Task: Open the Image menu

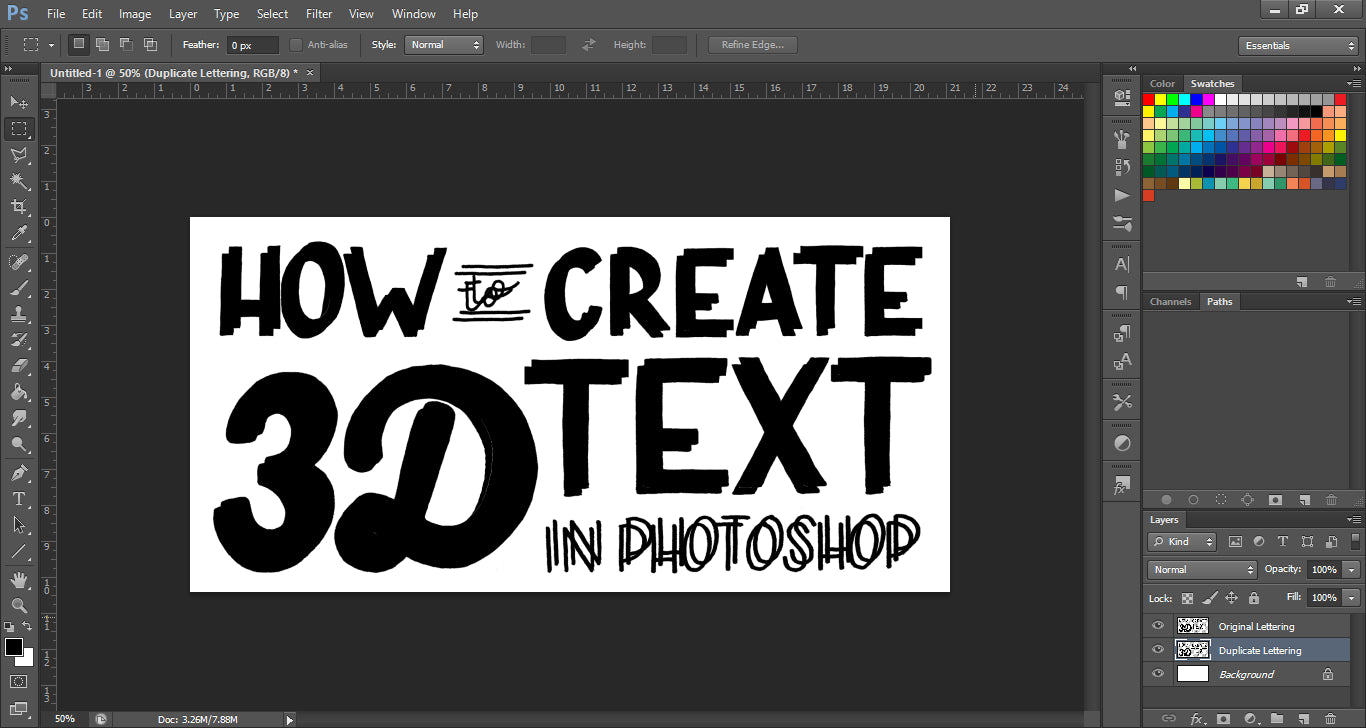Action: click(x=135, y=14)
